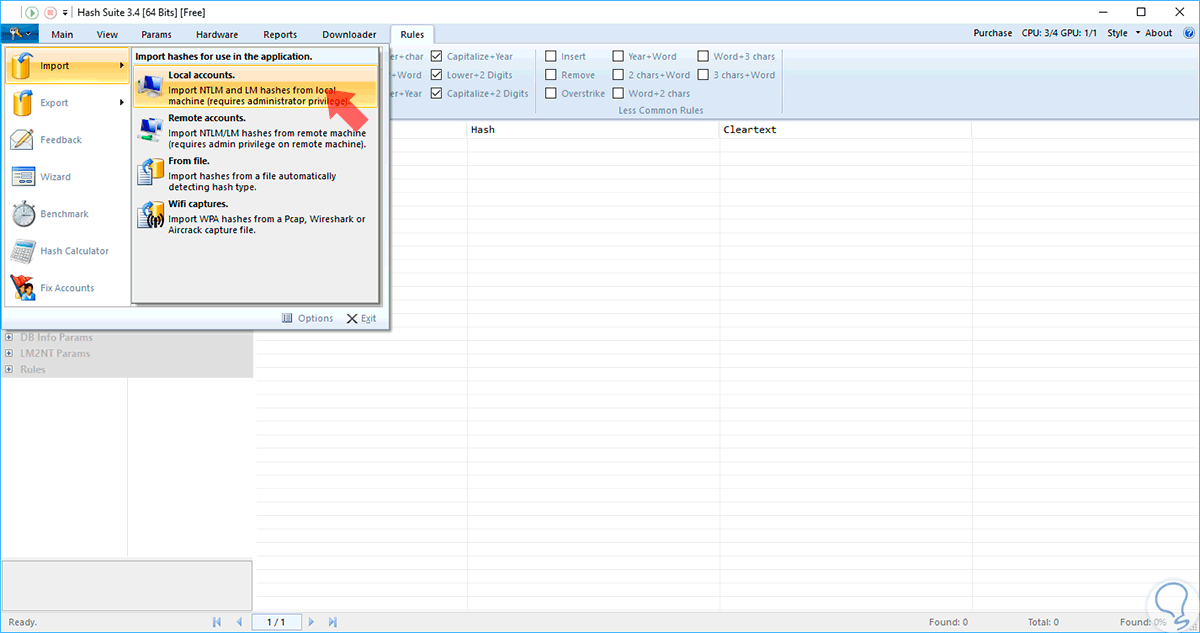Click the Wizard icon
This screenshot has height=633, width=1200.
23,177
